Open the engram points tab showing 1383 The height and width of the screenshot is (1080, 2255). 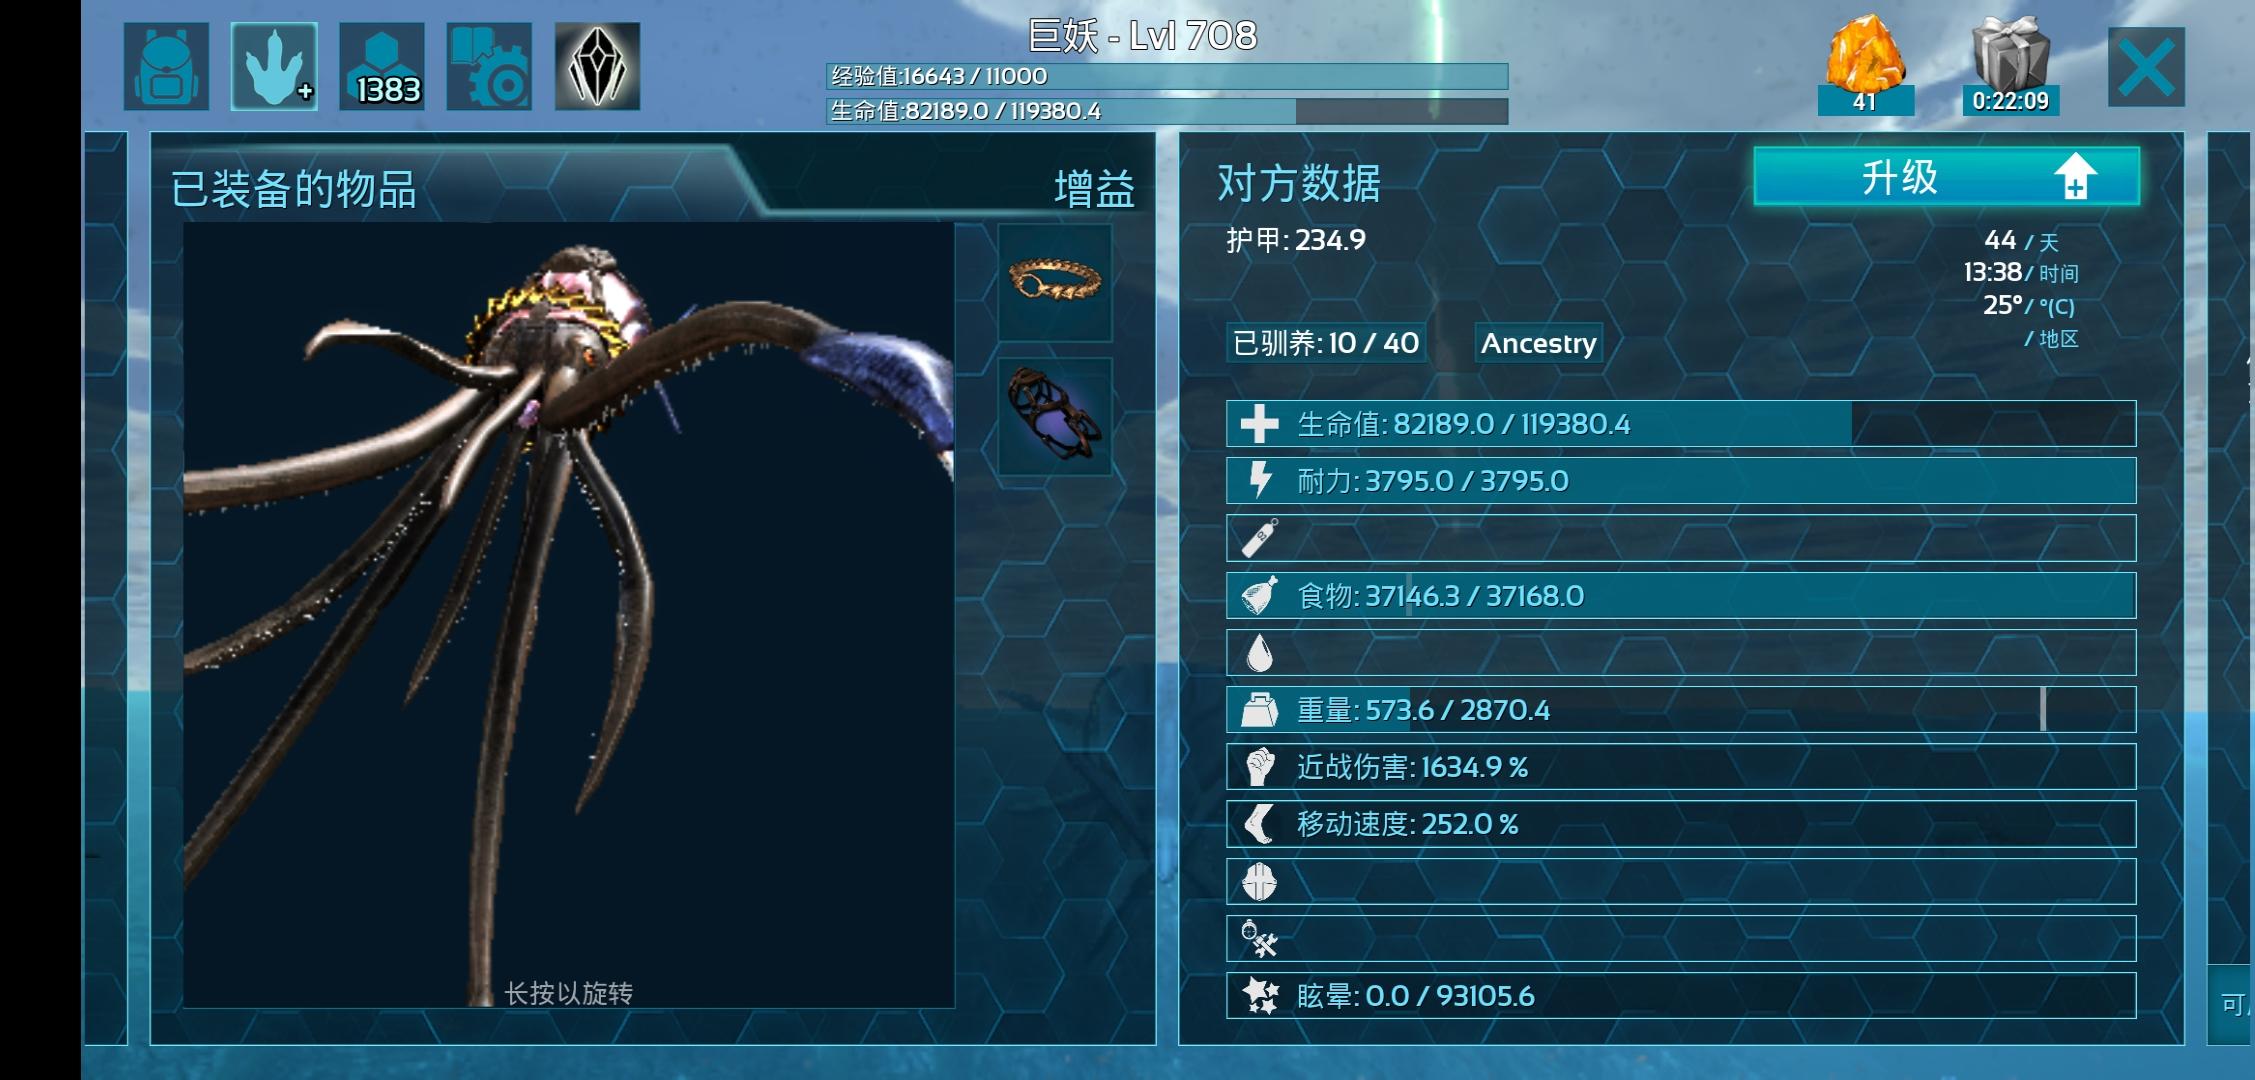coord(382,66)
